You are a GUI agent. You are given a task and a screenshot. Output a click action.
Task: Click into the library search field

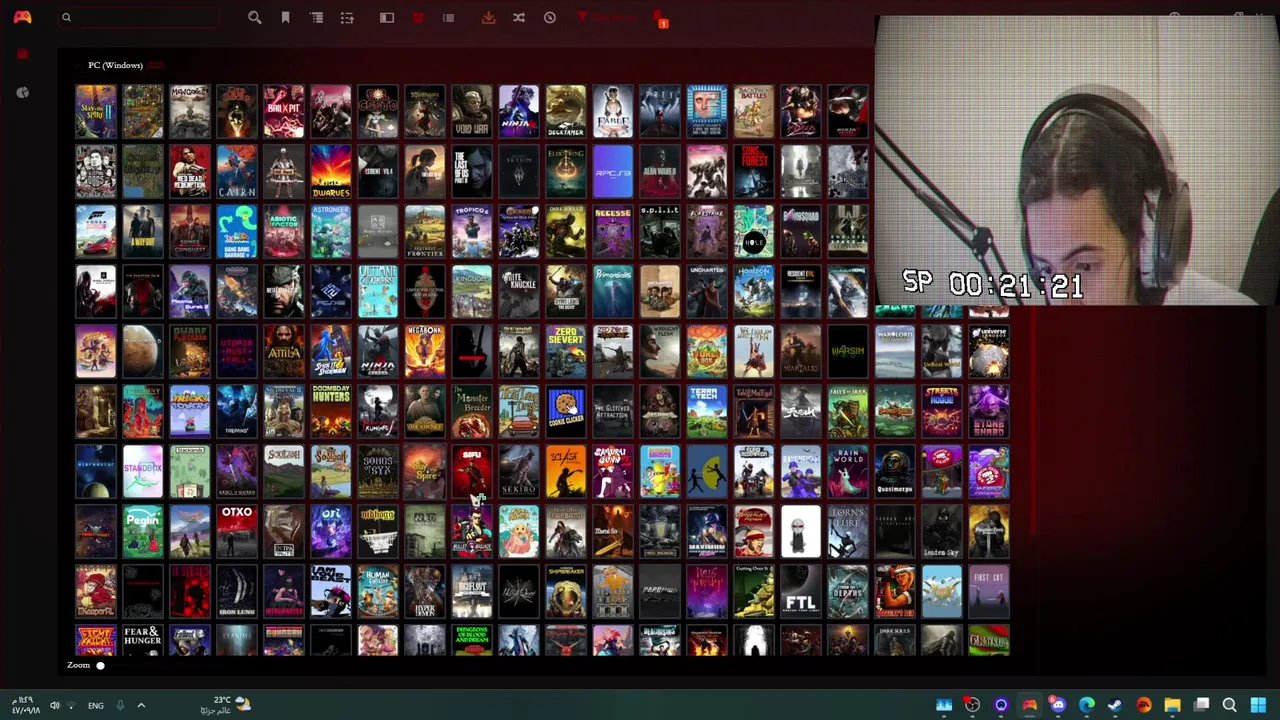pos(140,17)
